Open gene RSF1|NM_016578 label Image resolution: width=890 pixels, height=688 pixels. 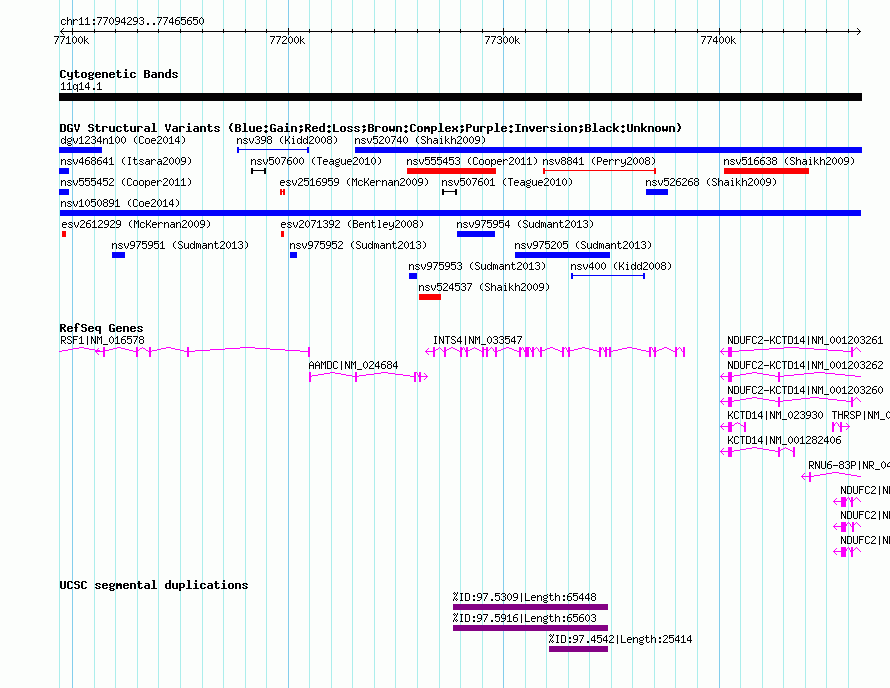102,340
